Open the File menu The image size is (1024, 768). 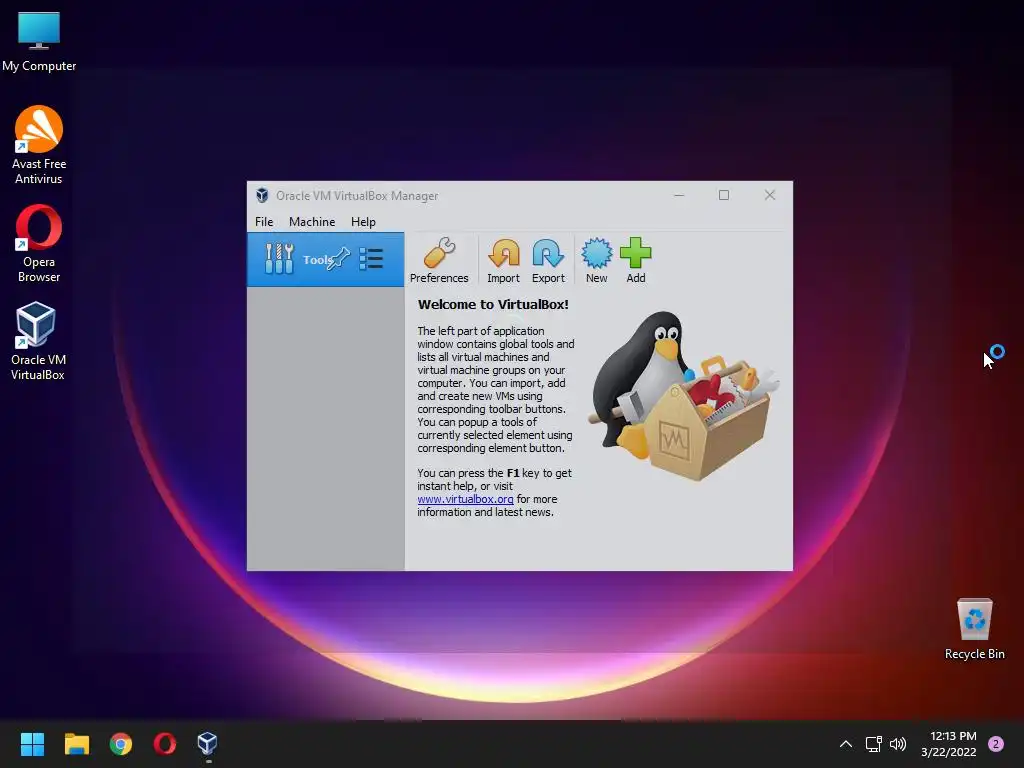264,222
